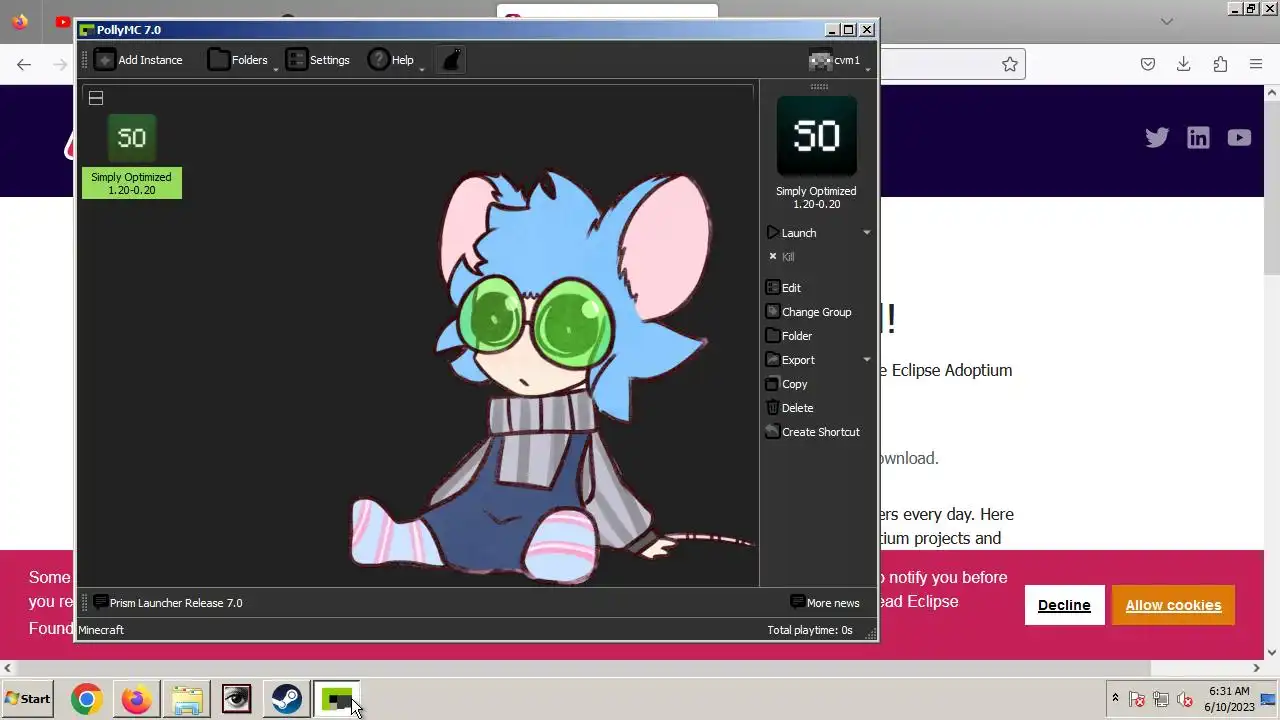Collapse the instance group header
1280x720 pixels.
96,98
